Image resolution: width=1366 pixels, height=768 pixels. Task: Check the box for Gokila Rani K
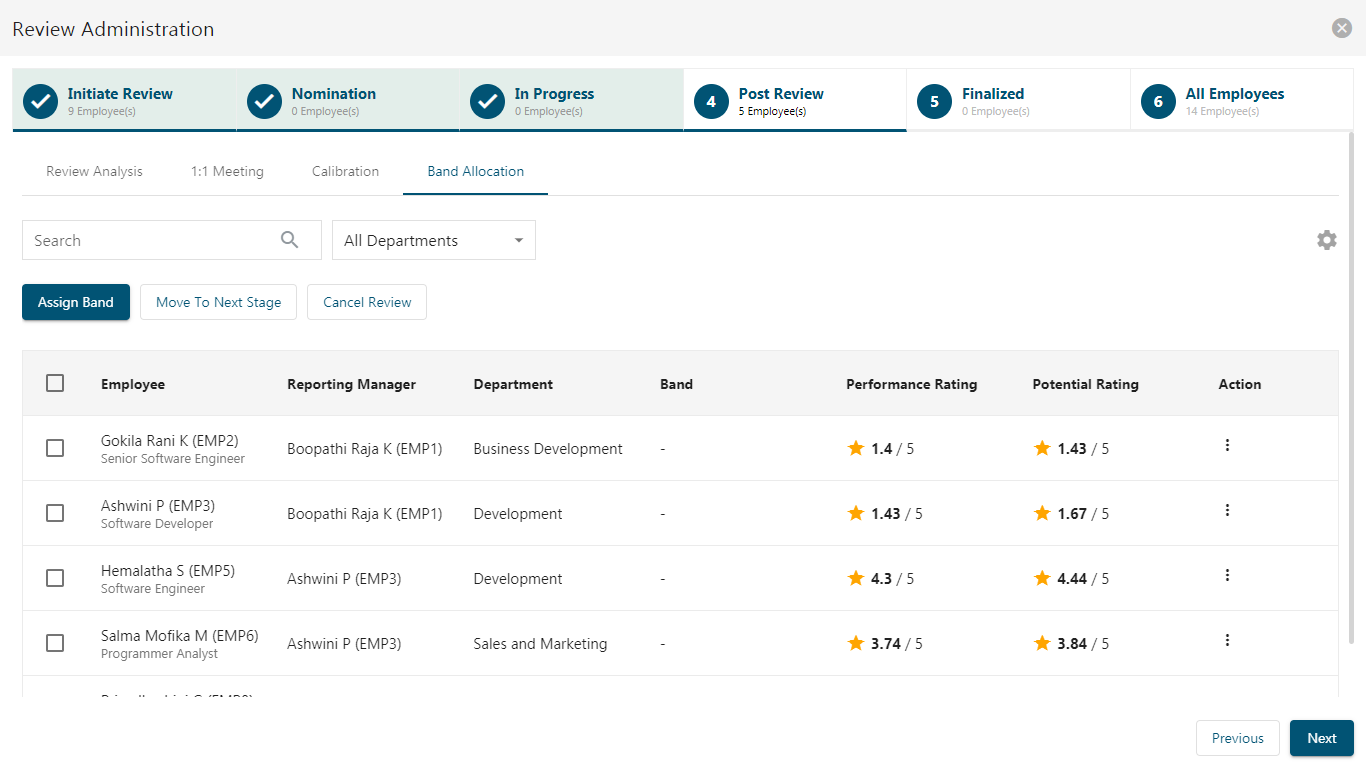(55, 448)
